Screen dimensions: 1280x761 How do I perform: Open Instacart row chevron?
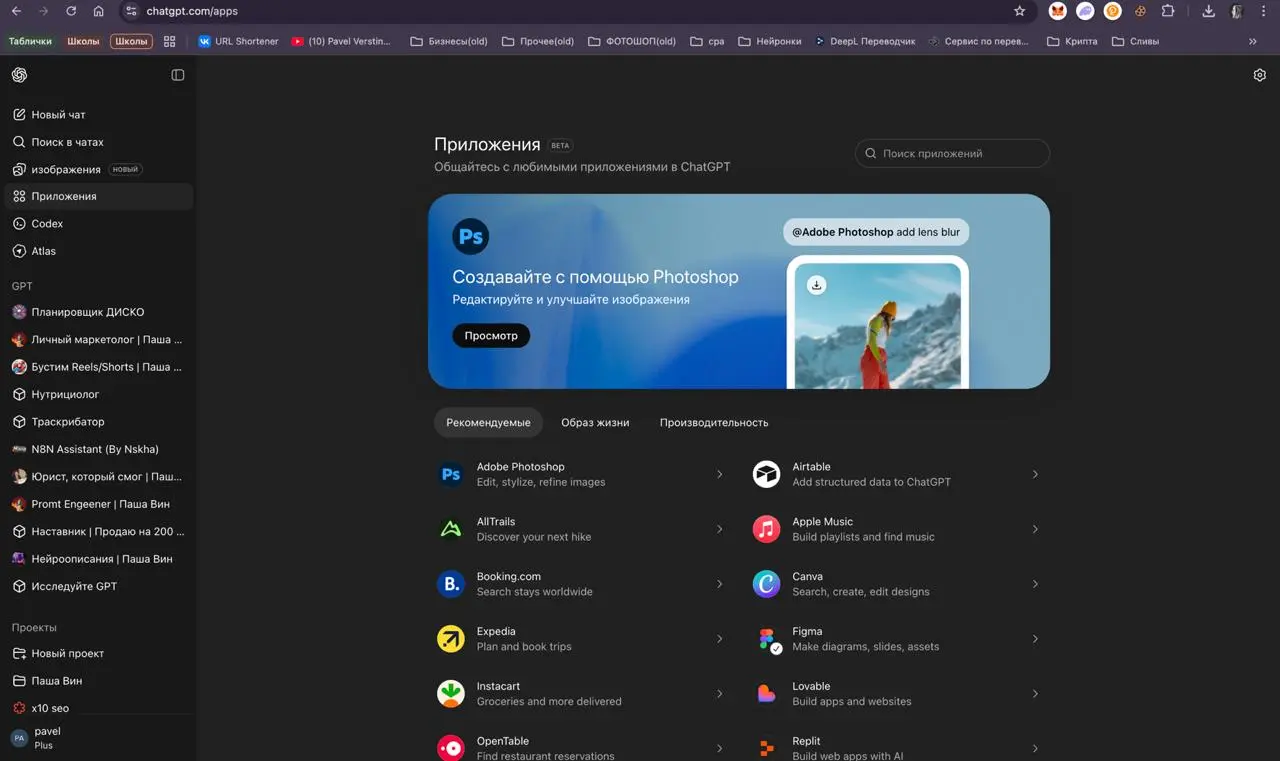click(719, 694)
